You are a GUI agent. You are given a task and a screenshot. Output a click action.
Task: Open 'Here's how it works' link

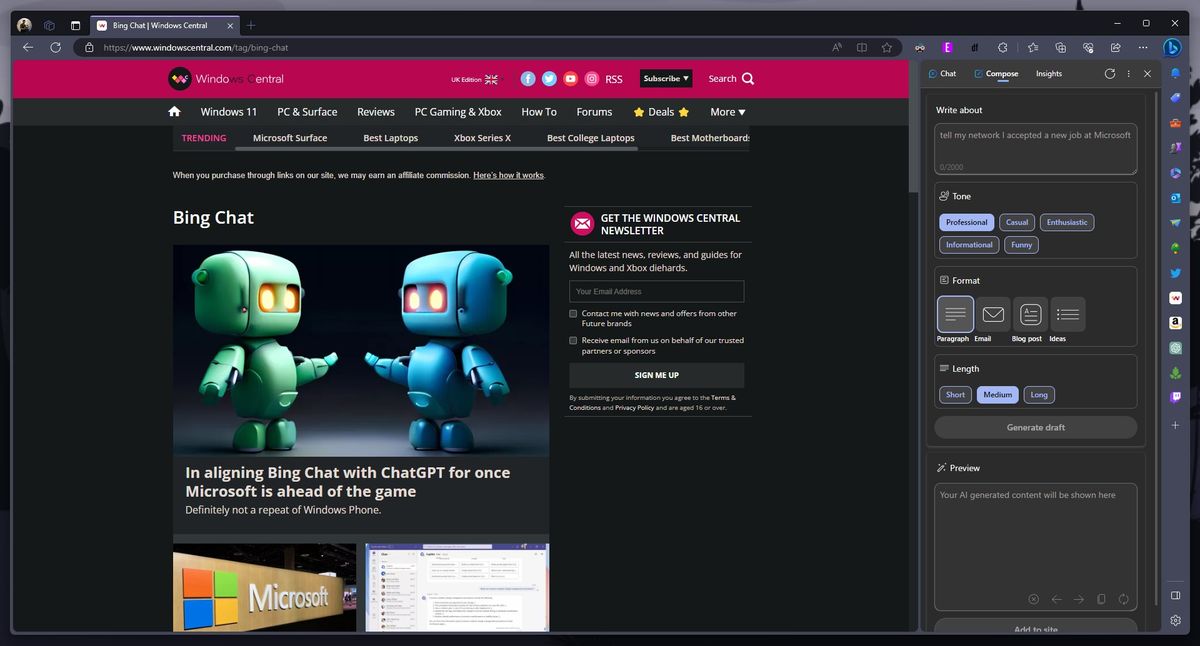click(508, 175)
